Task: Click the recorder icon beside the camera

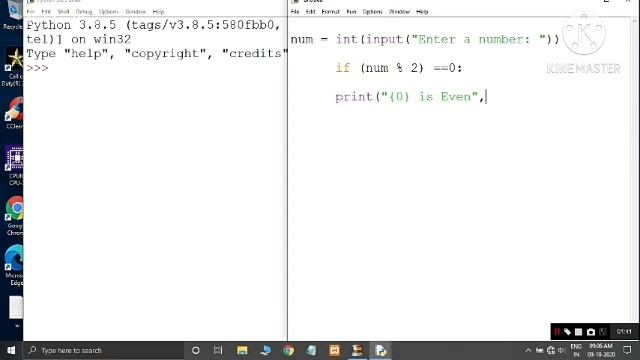Action: 603,332
